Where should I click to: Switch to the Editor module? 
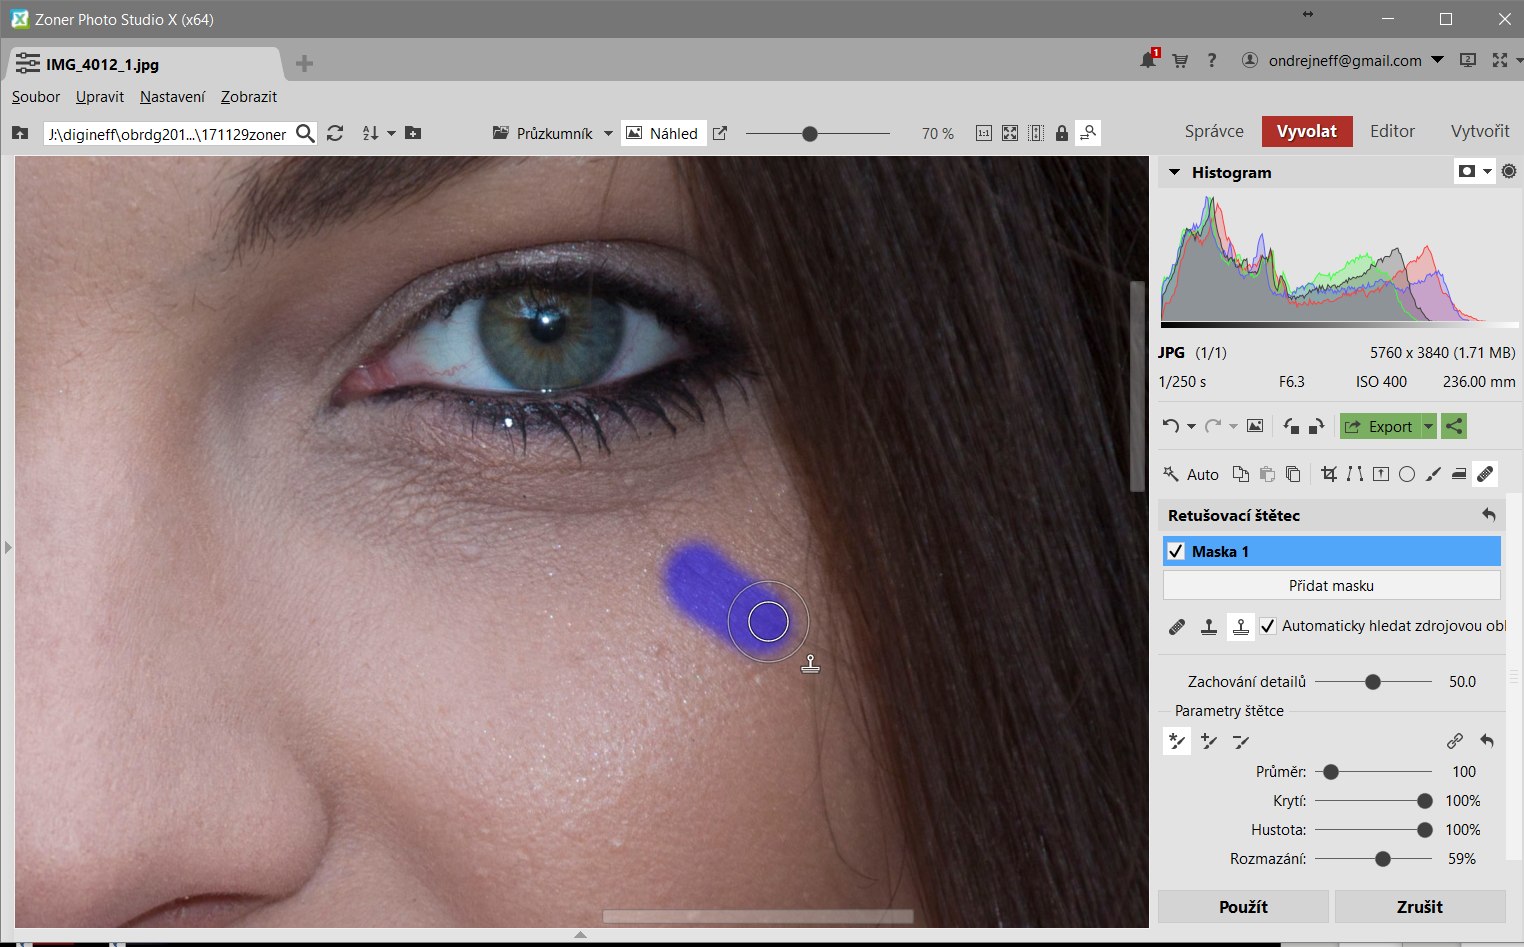tap(1392, 131)
